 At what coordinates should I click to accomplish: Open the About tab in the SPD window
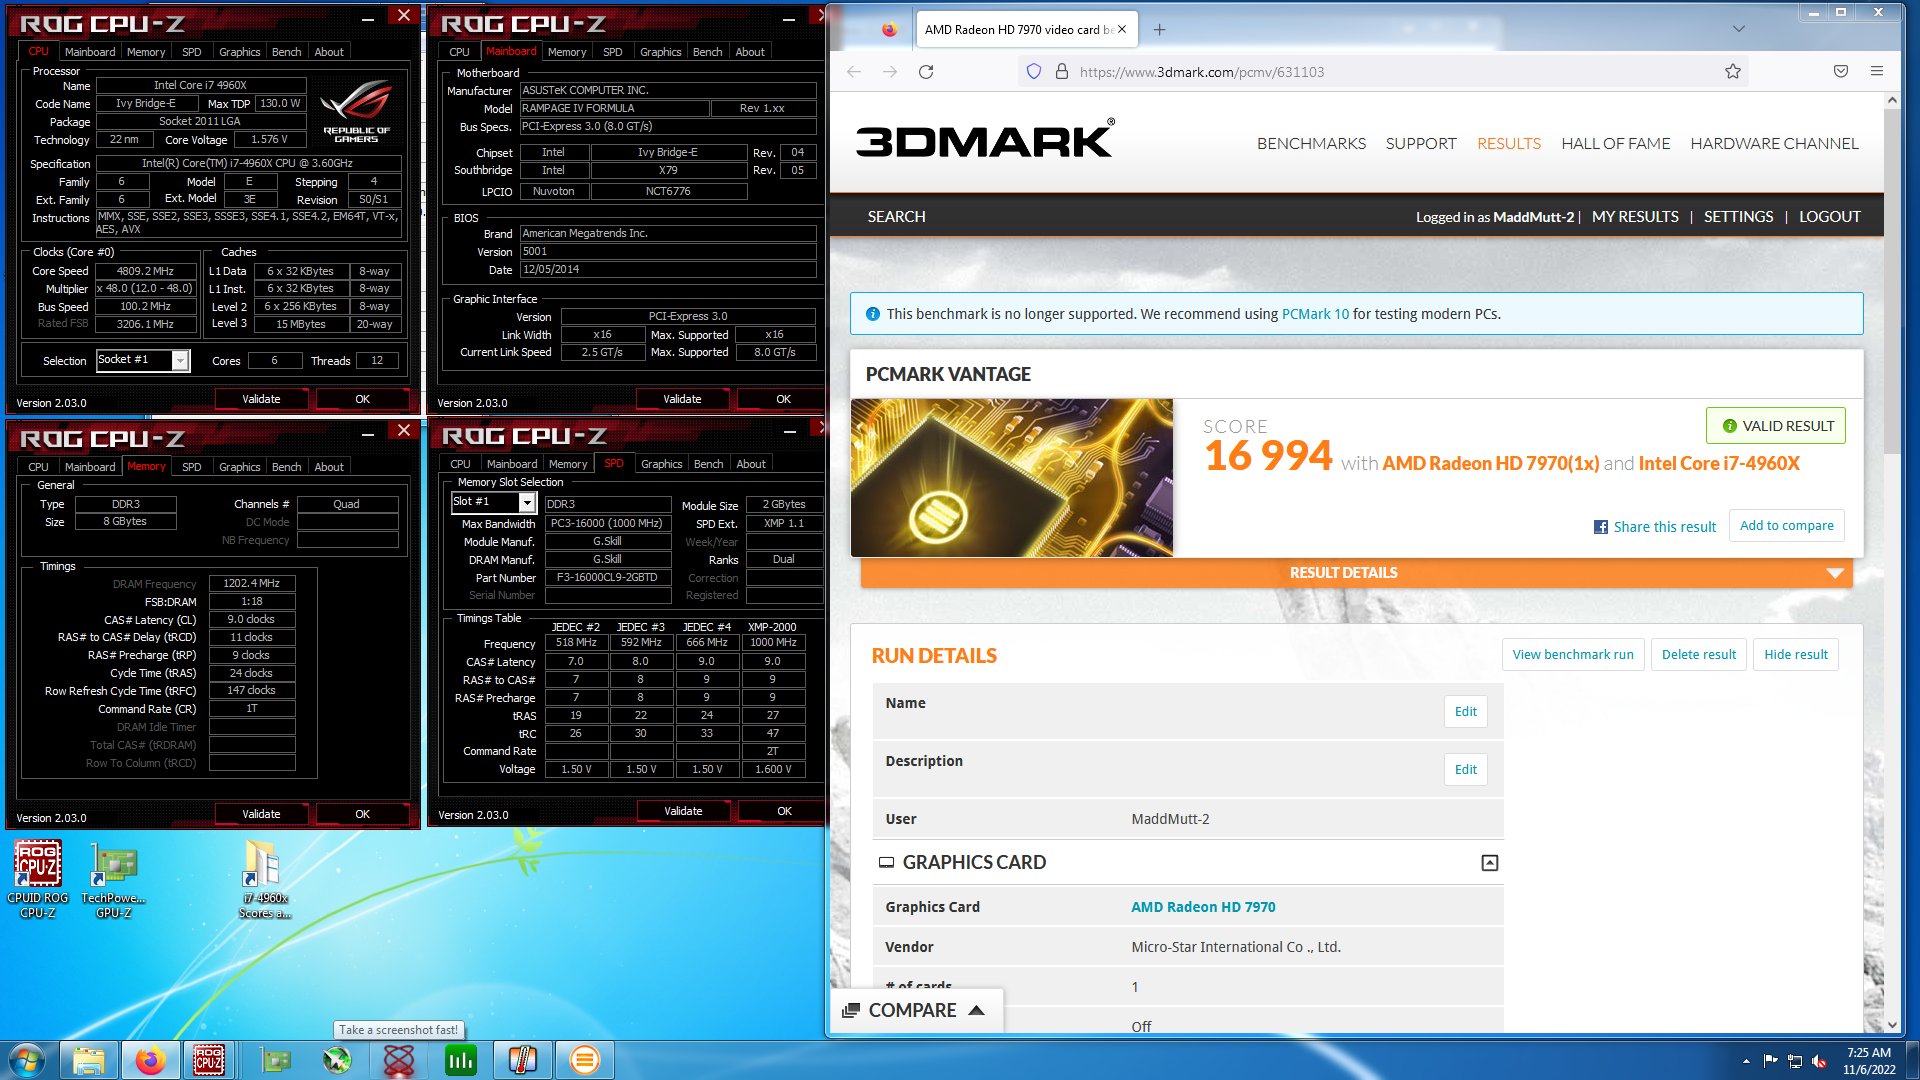click(x=751, y=464)
